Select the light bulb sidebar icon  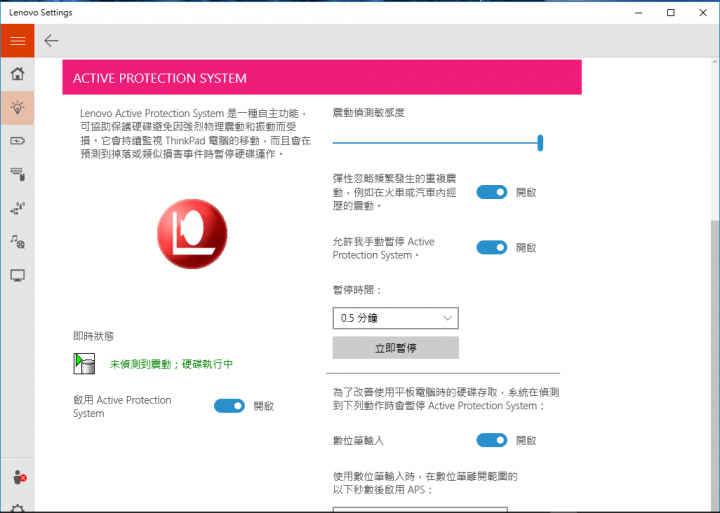point(17,108)
